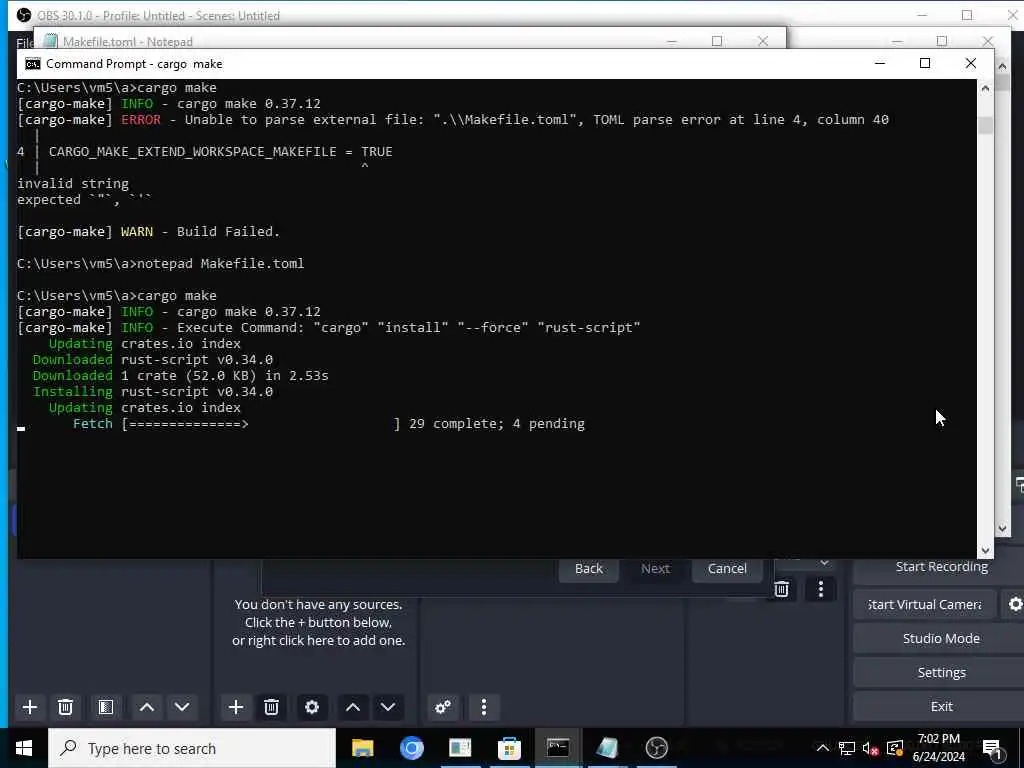
Task: Open source properties gear in the Sources toolbar
Action: pyautogui.click(x=312, y=707)
